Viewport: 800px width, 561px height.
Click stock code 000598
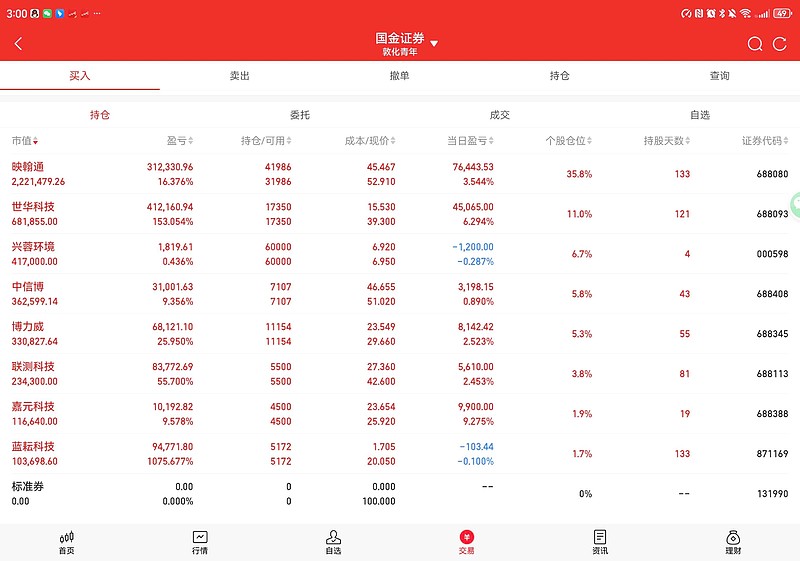[x=772, y=254]
